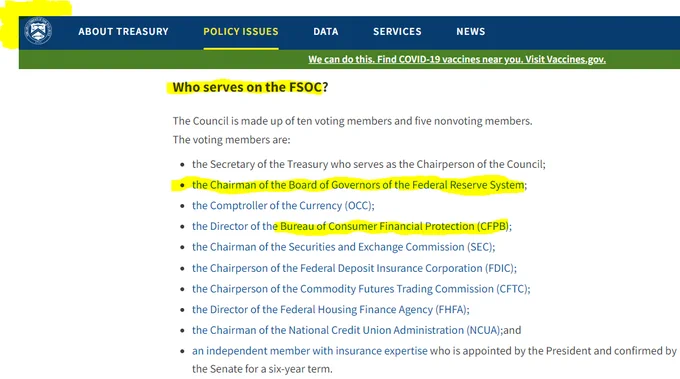Viewport: 680px width, 379px height.
Task: Select the Policy Issues nav tab
Action: [x=241, y=32]
